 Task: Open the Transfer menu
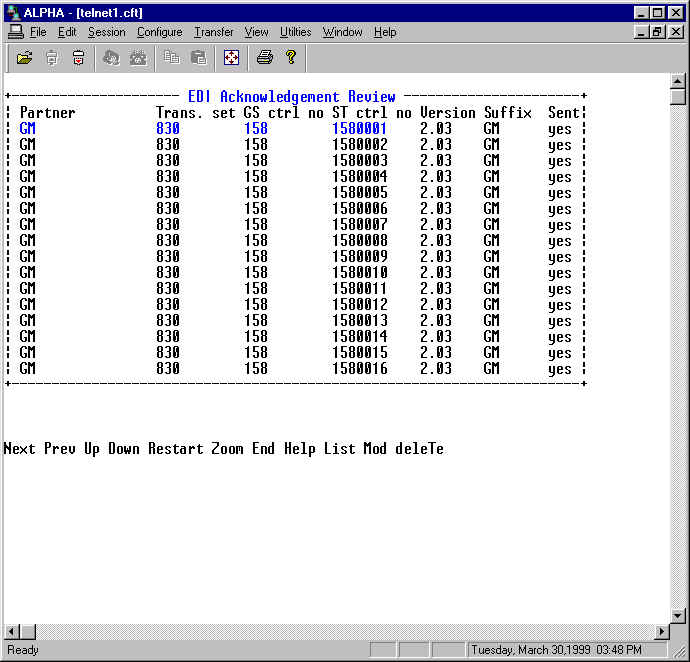tap(213, 32)
